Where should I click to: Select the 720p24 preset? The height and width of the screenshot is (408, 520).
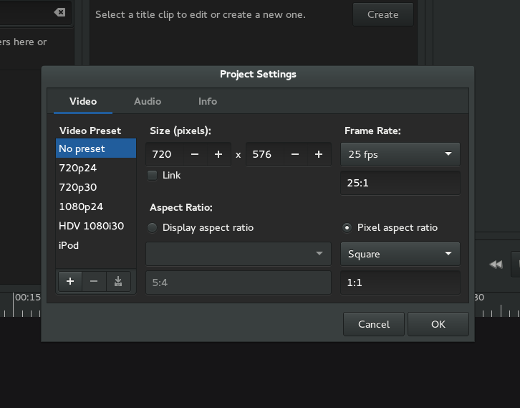click(96, 168)
